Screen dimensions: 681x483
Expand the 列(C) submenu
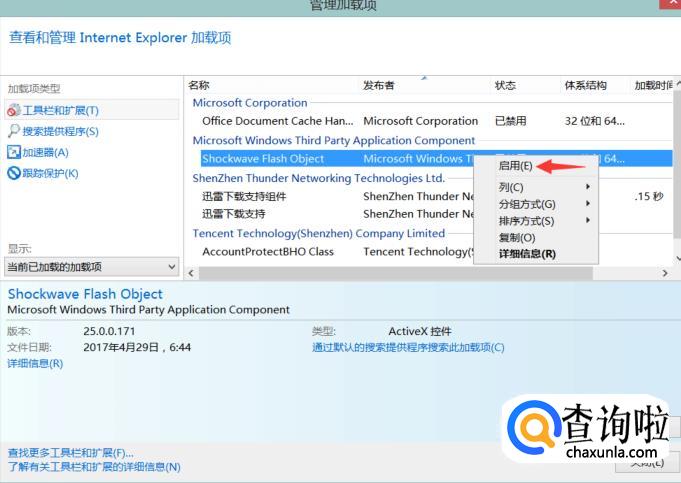536,187
